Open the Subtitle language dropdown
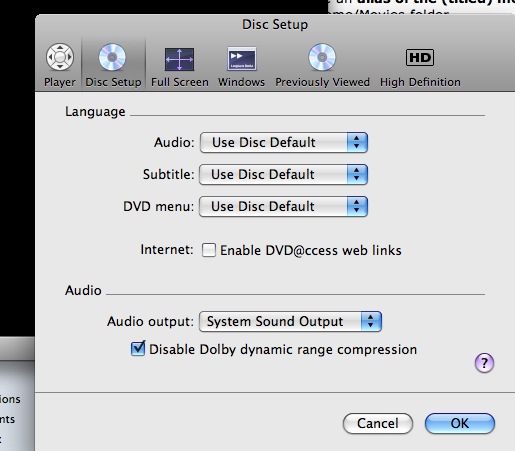 click(283, 174)
